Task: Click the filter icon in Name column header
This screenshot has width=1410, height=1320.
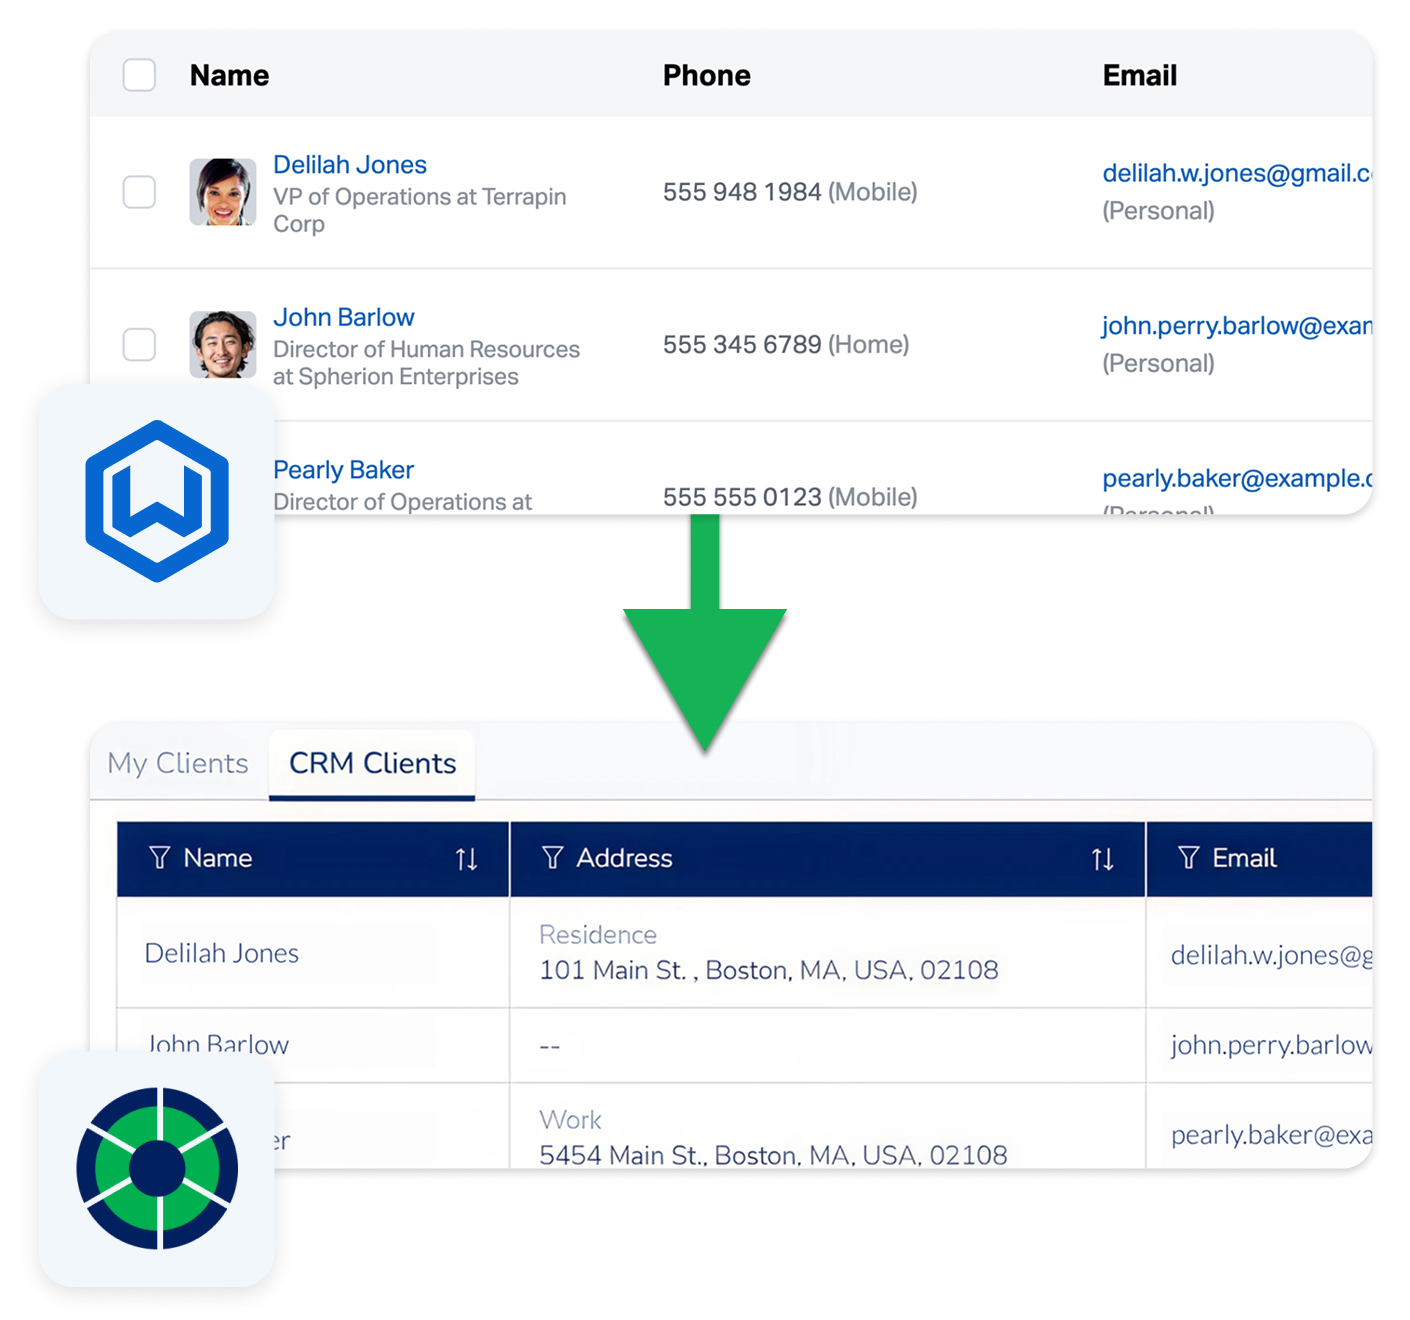Action: point(159,858)
